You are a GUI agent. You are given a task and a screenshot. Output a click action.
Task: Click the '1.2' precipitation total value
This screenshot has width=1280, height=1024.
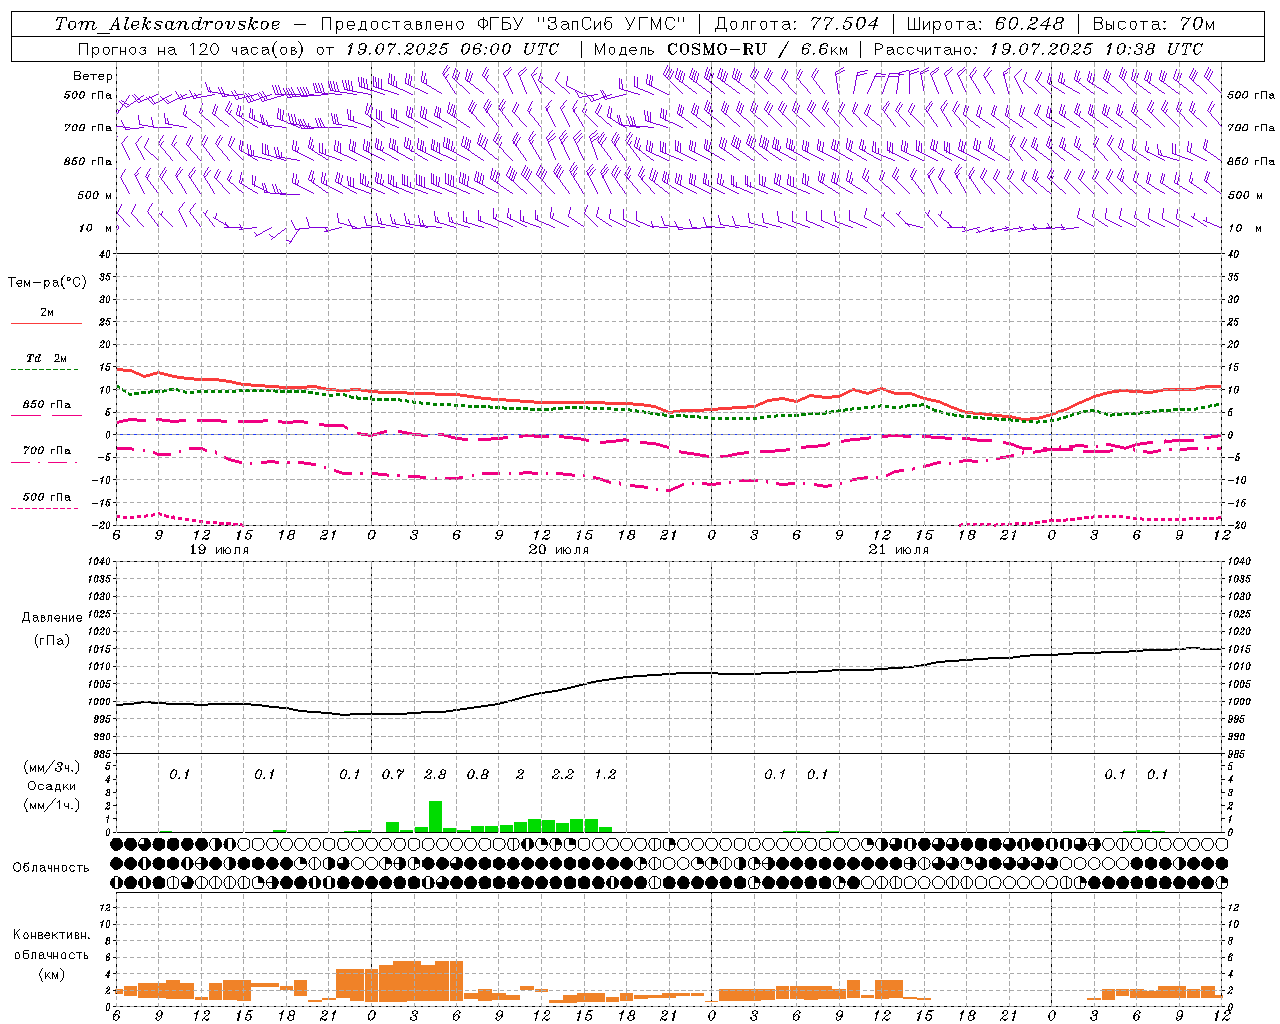605,775
